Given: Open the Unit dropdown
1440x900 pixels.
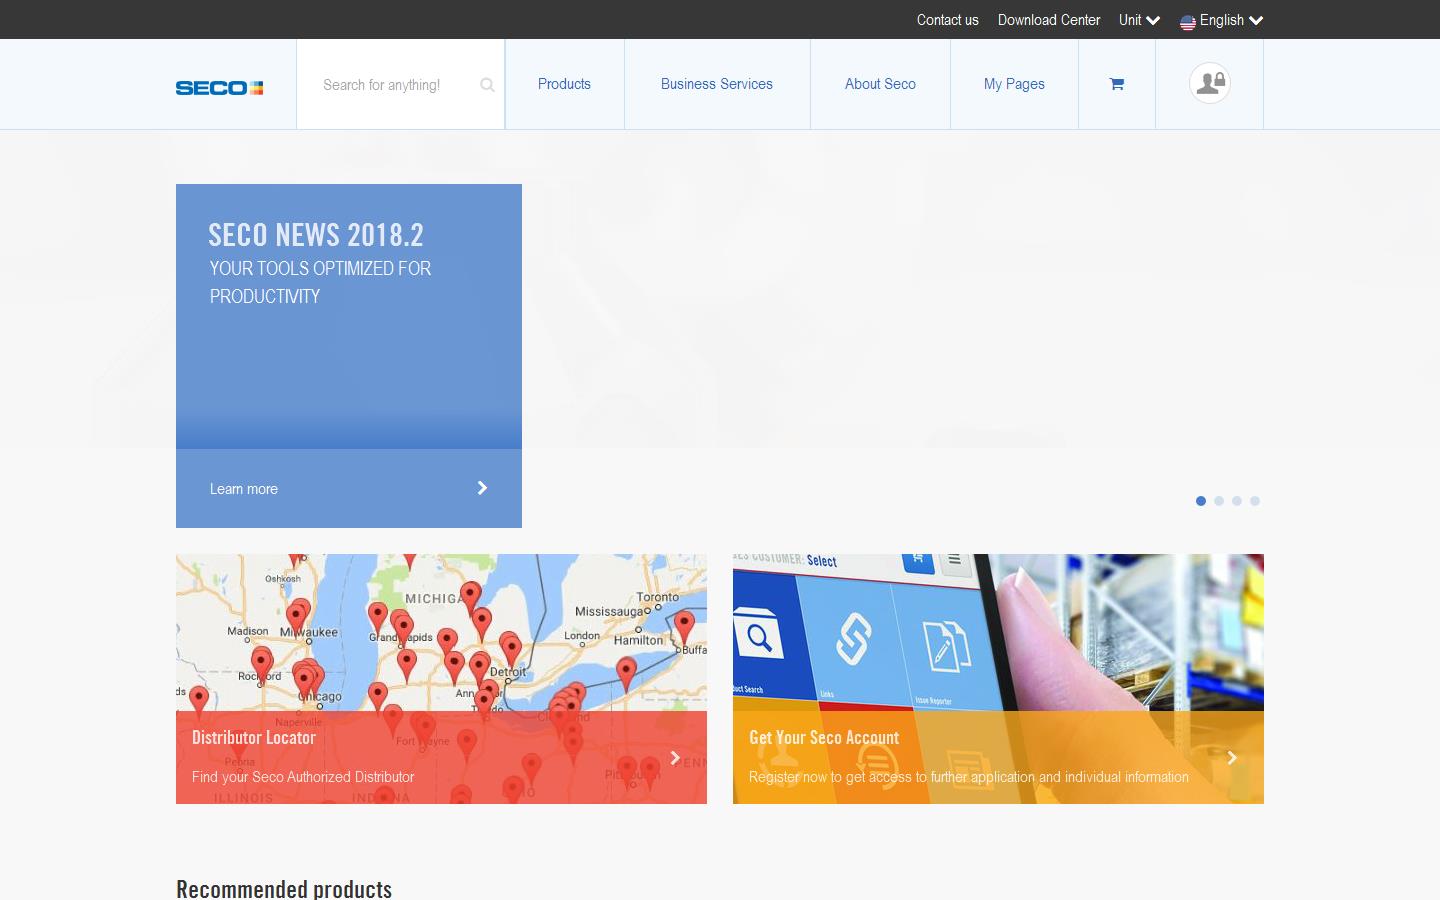Looking at the screenshot, I should 1139,20.
